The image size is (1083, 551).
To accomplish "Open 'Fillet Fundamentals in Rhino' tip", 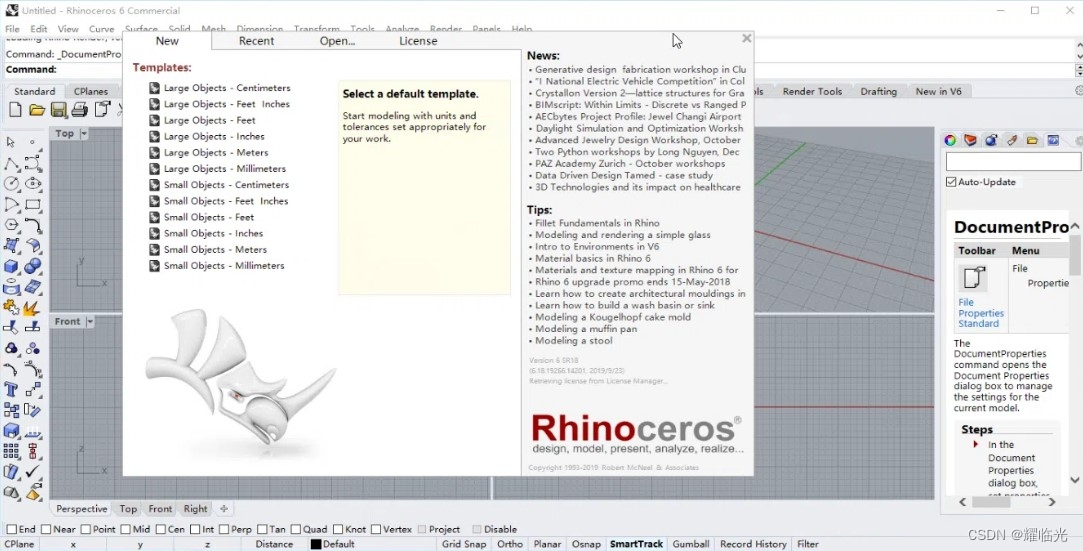I will pos(597,223).
